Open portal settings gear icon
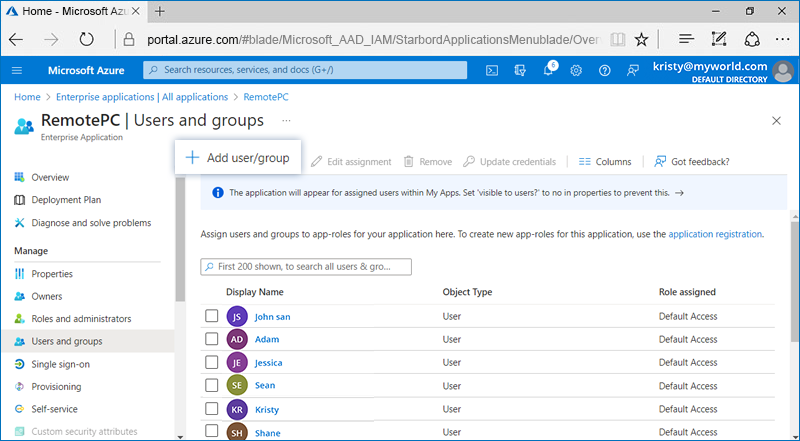The width and height of the screenshot is (800, 441). (577, 70)
